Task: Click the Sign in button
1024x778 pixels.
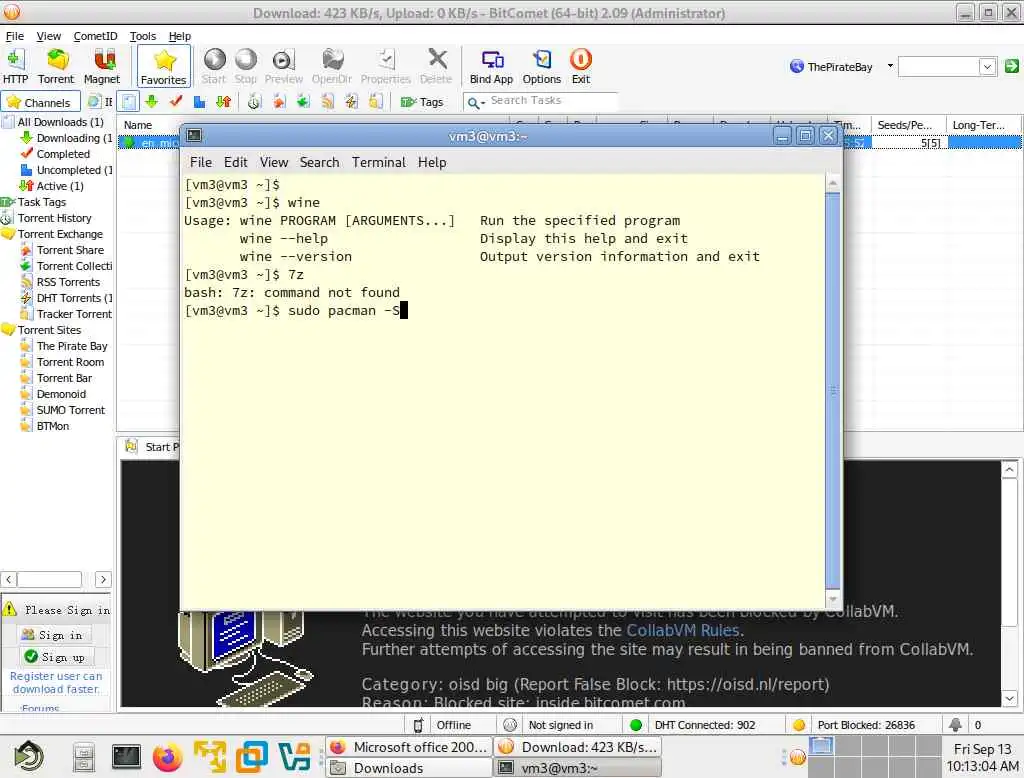Action: tap(56, 634)
